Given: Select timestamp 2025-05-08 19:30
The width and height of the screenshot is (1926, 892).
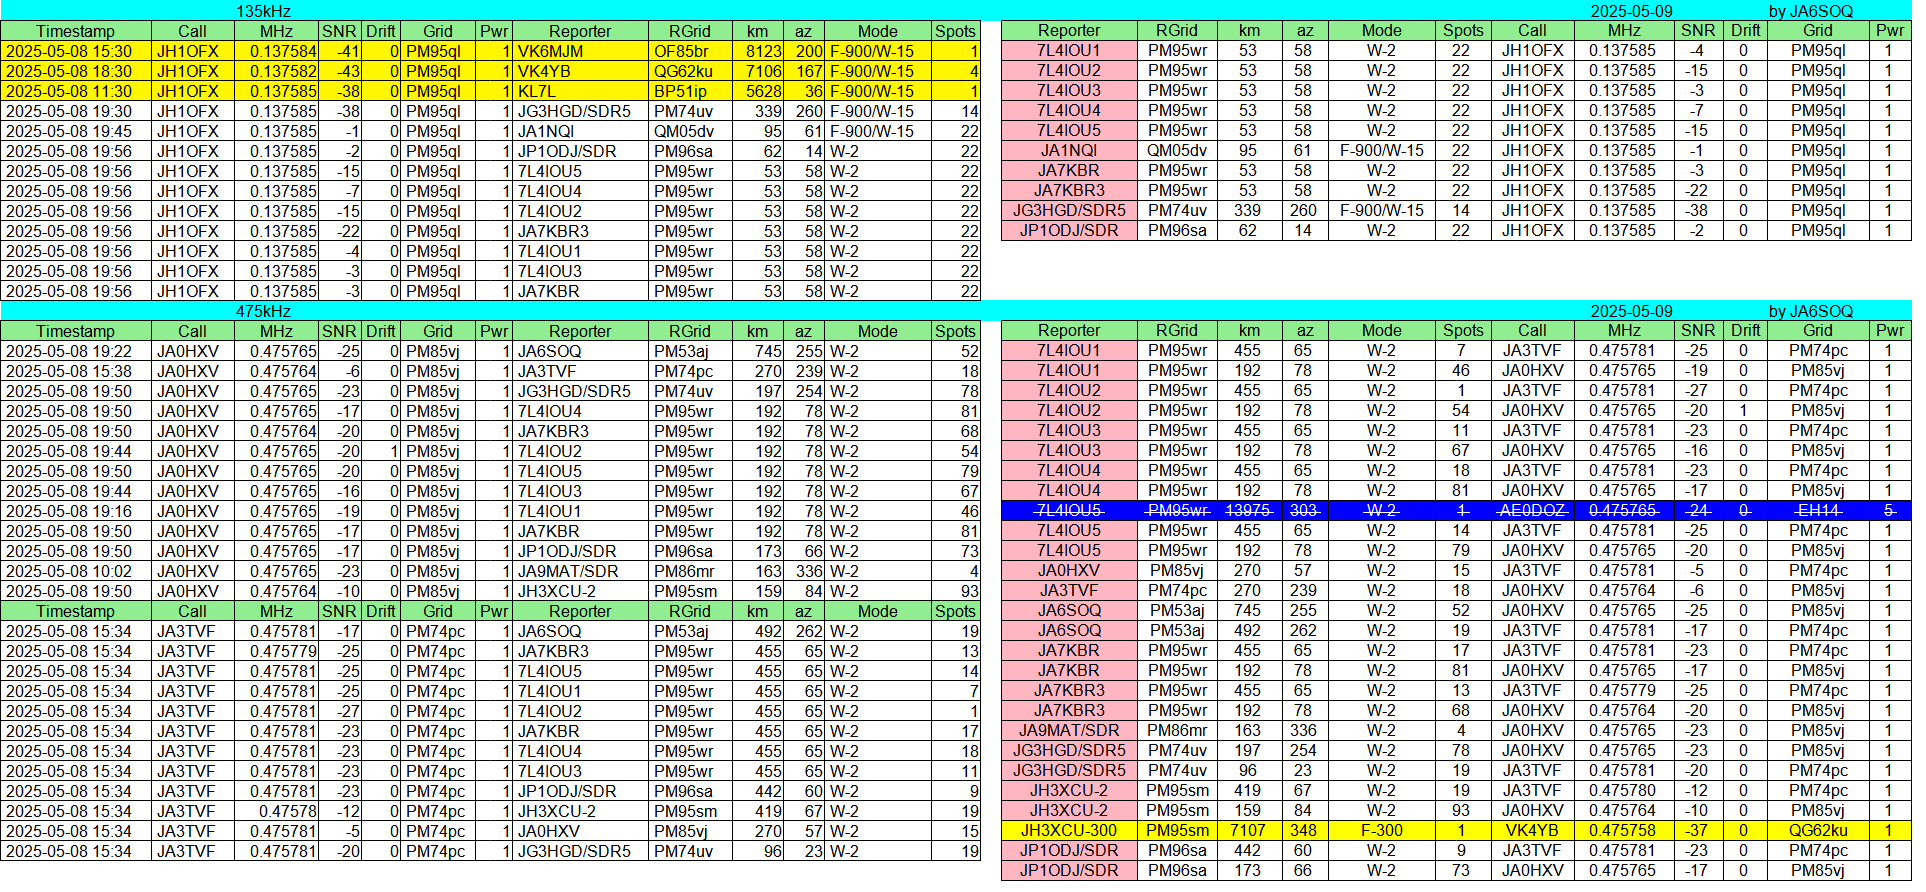Looking at the screenshot, I should coord(76,111).
